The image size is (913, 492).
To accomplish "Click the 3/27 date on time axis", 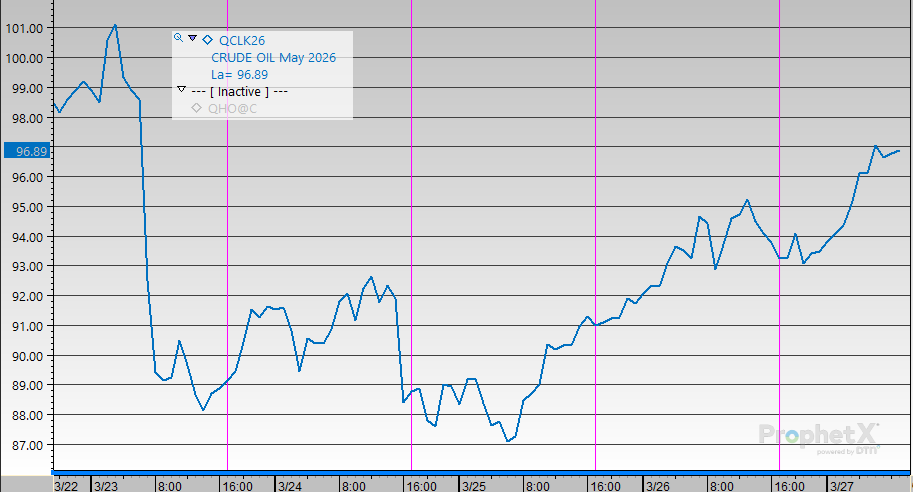I will 841,485.
